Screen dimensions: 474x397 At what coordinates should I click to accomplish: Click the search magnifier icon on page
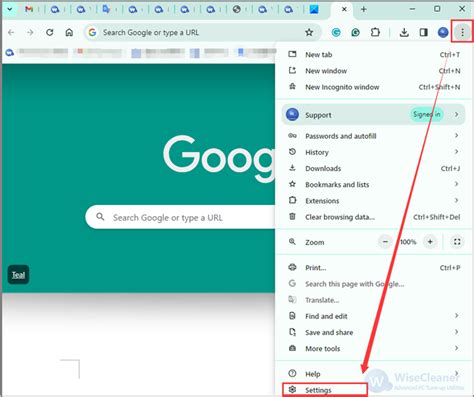[100, 217]
